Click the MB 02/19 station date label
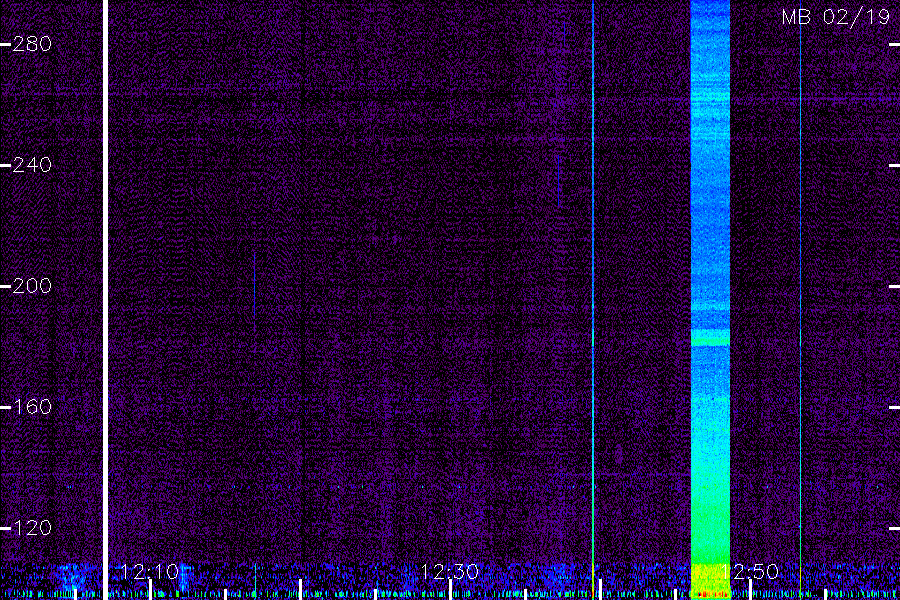 pos(835,17)
